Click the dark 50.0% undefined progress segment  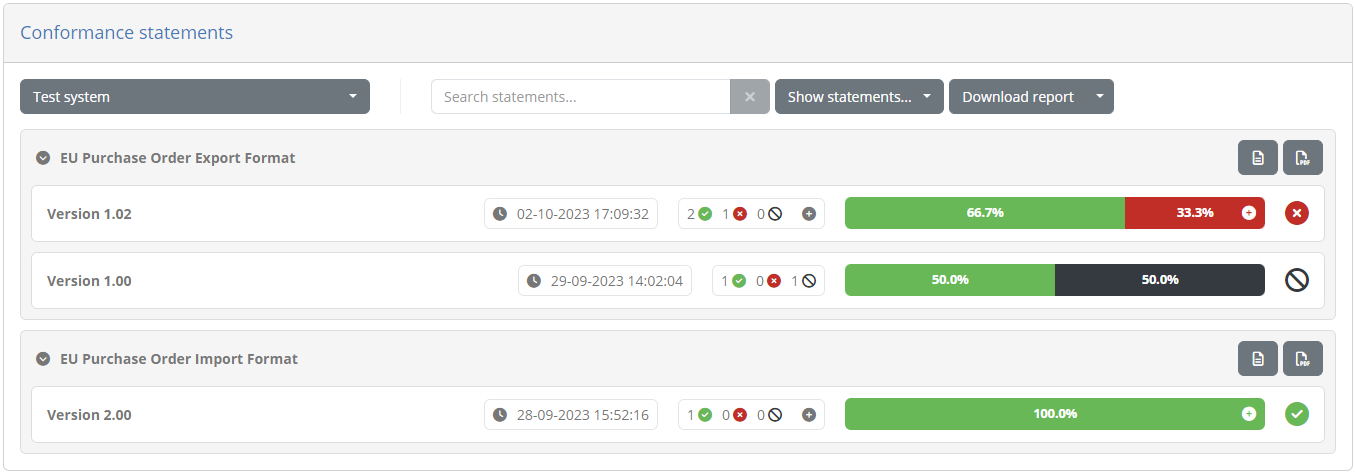(x=1160, y=280)
